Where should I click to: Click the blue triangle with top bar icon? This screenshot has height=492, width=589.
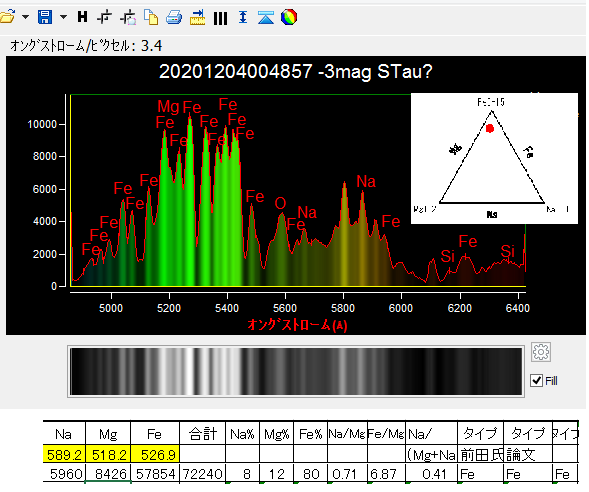click(x=266, y=17)
